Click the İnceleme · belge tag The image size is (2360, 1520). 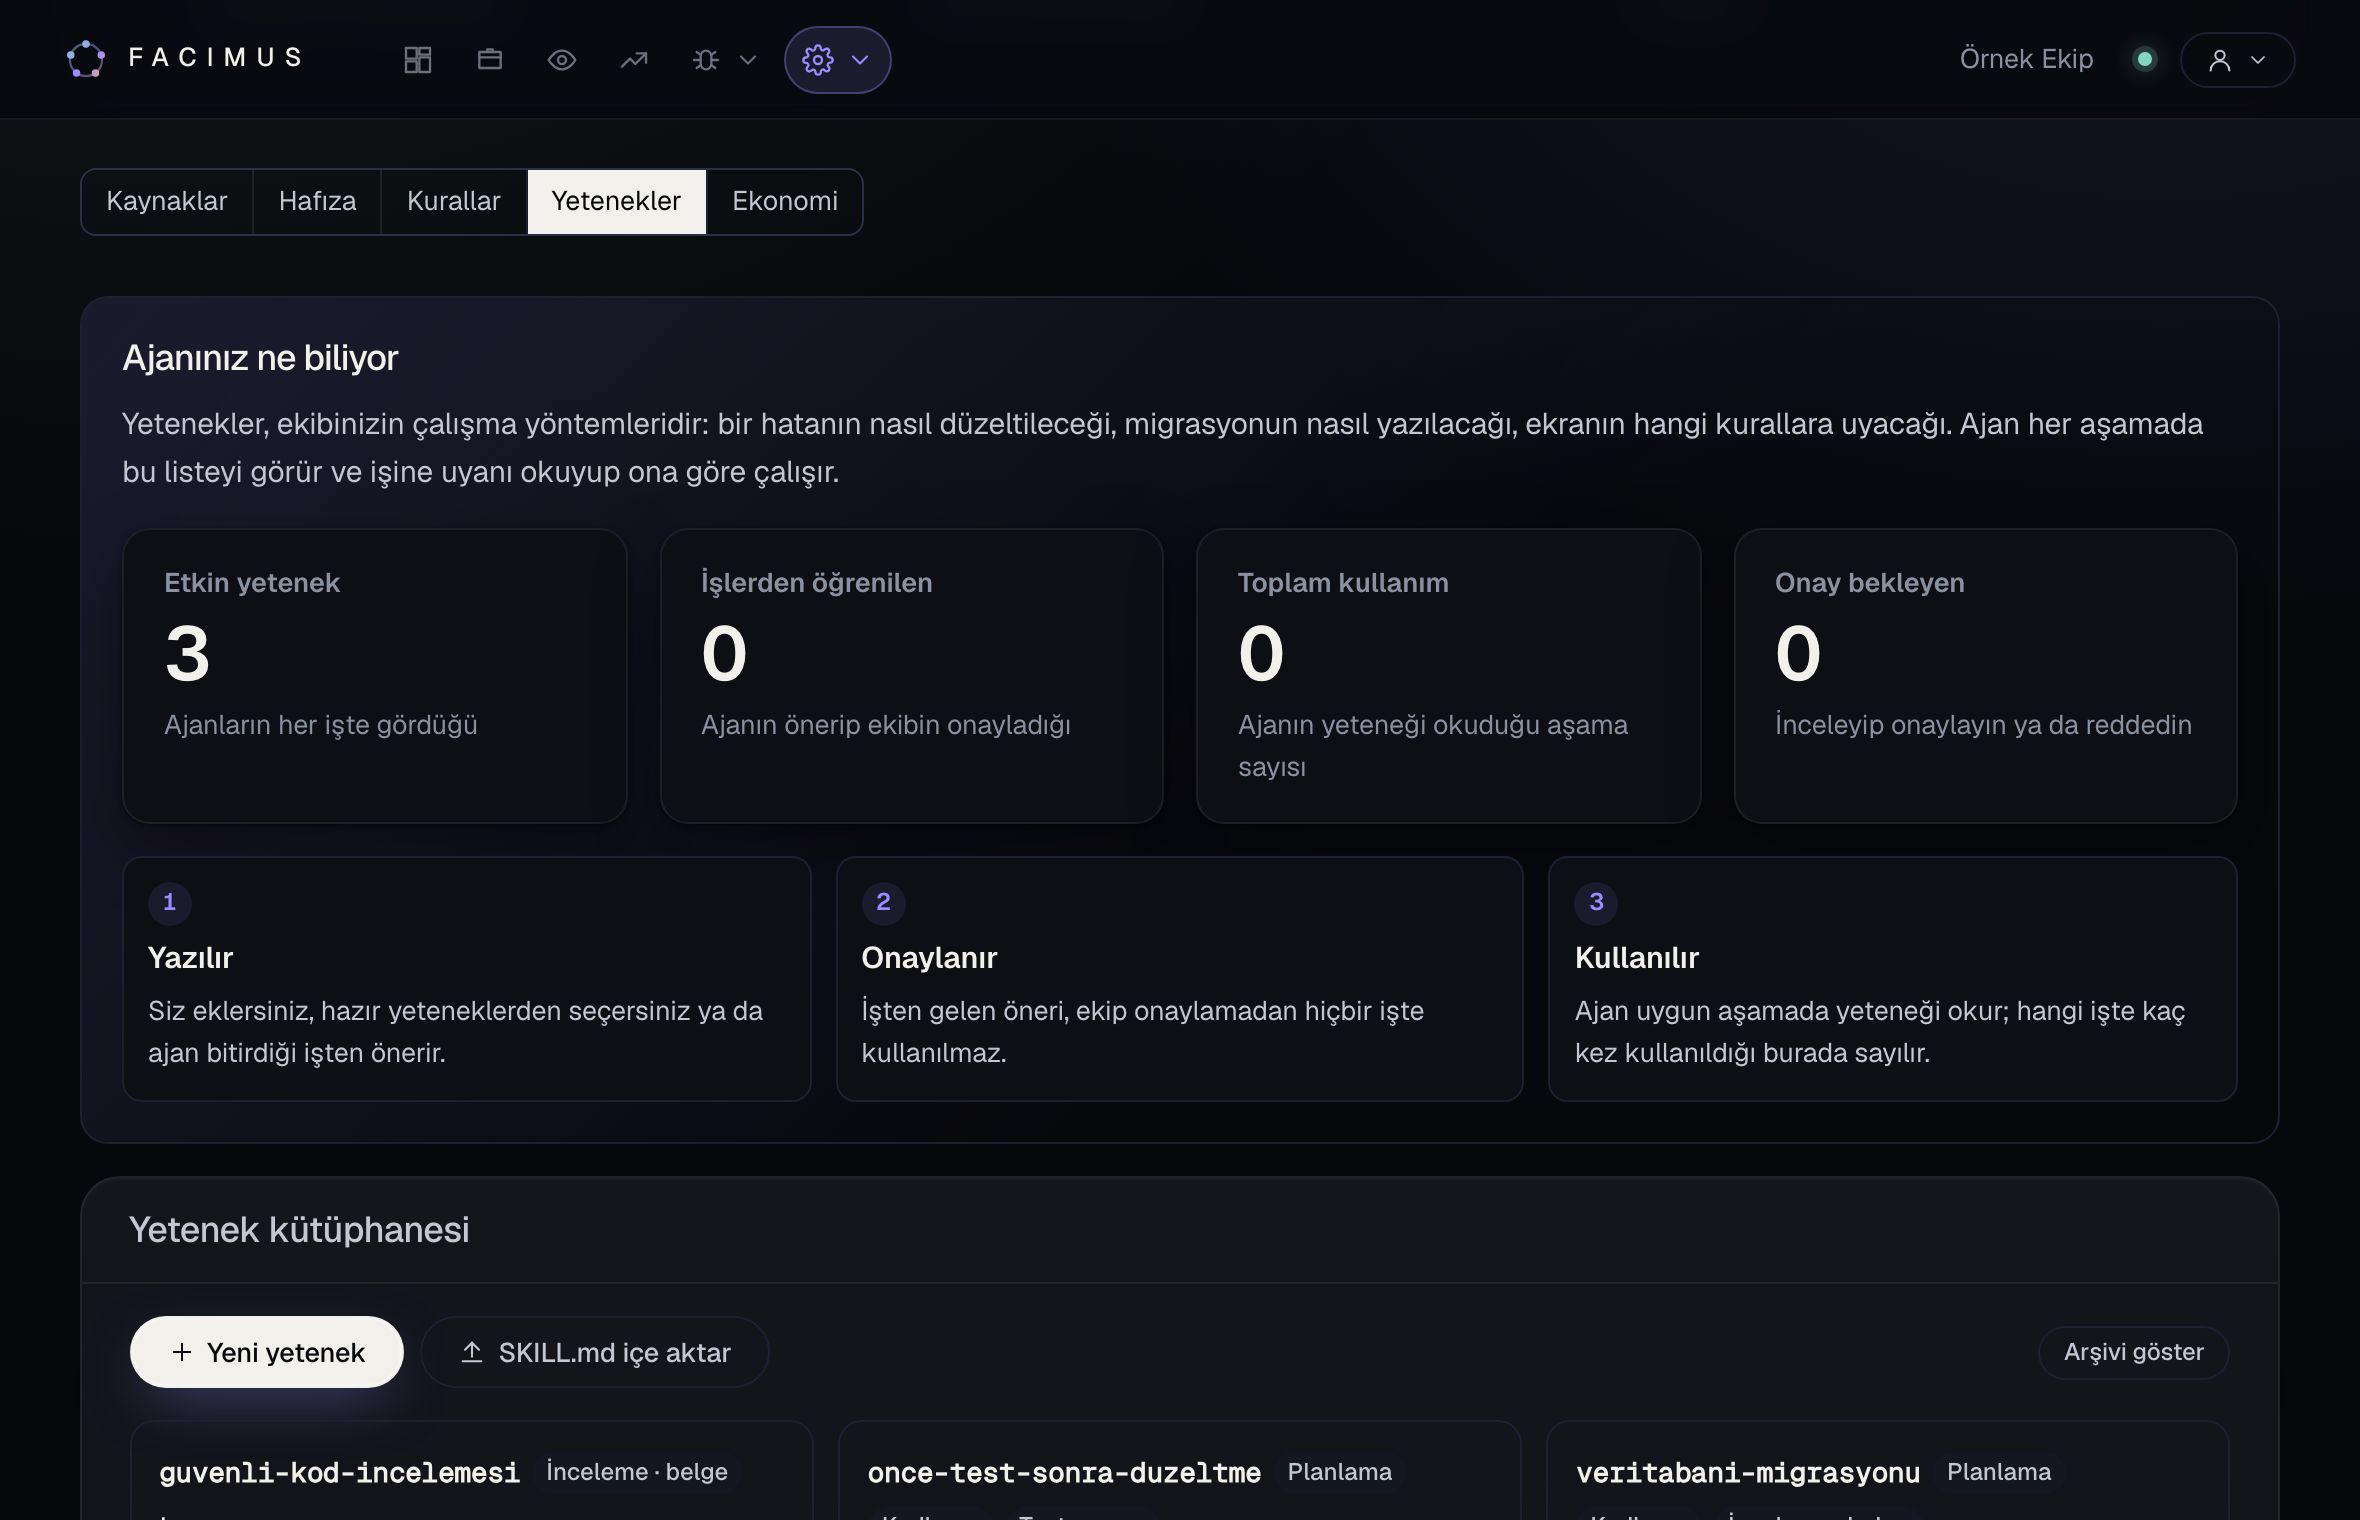[637, 1472]
